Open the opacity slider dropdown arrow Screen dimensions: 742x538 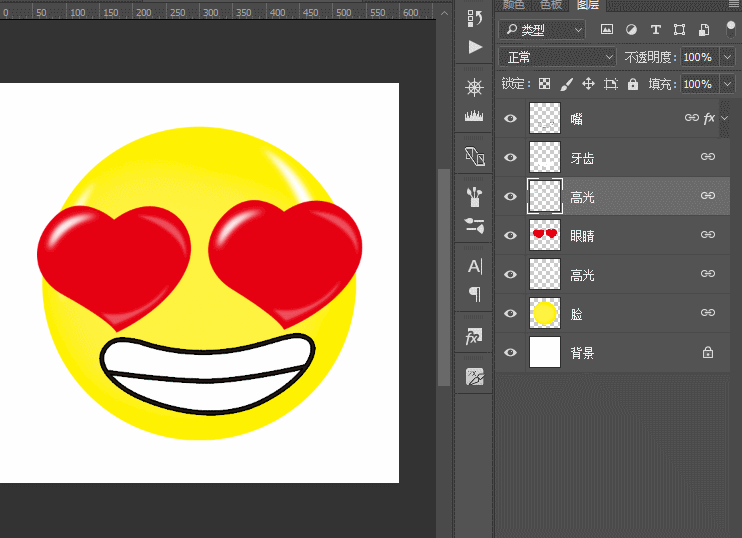click(x=727, y=57)
